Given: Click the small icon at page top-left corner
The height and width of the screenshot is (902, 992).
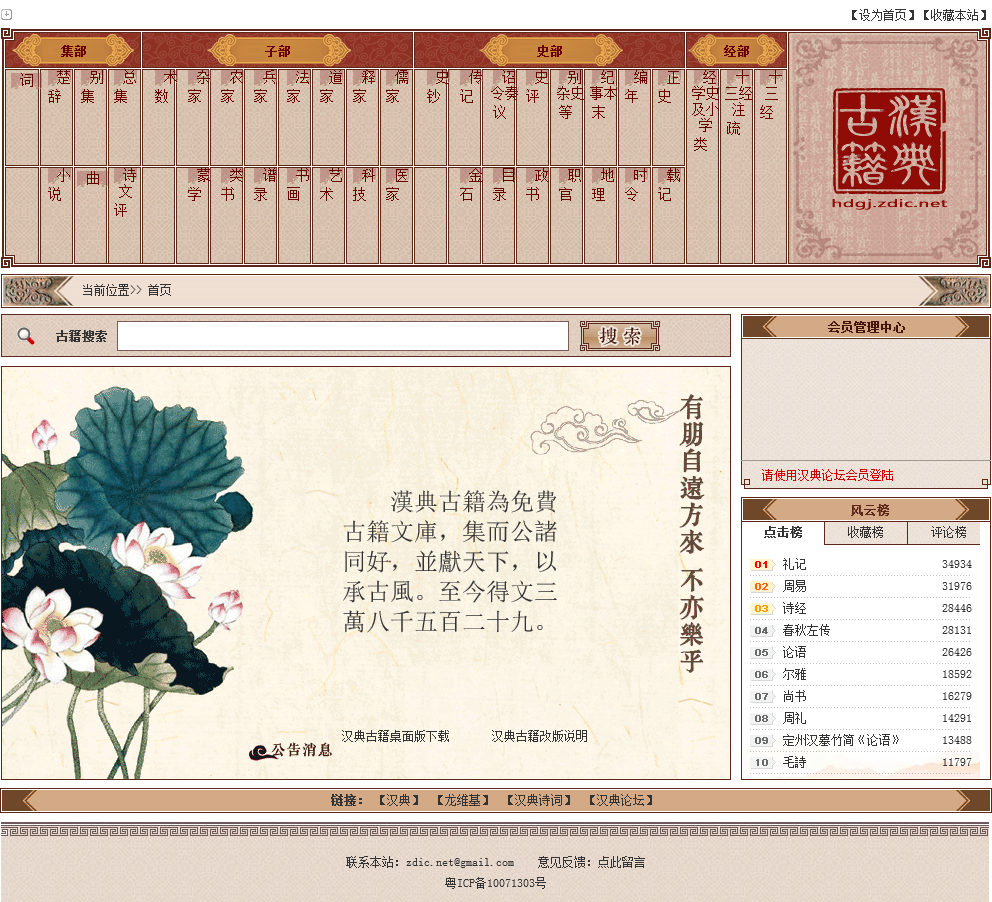Looking at the screenshot, I should 6,14.
